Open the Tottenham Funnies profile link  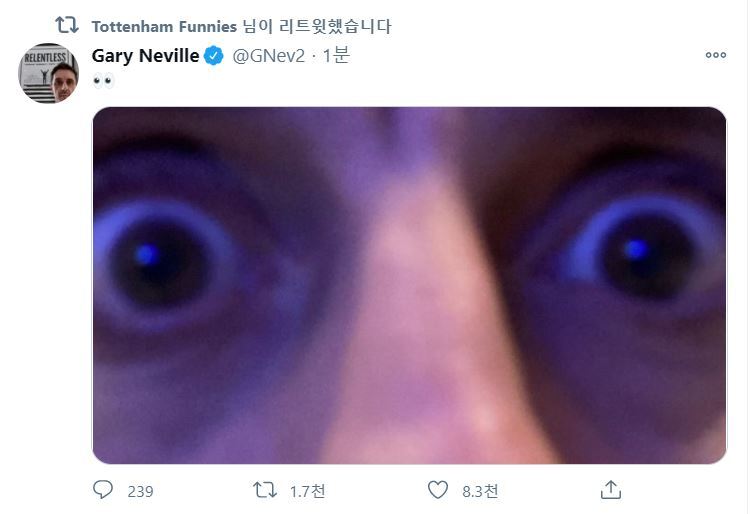[x=164, y=26]
